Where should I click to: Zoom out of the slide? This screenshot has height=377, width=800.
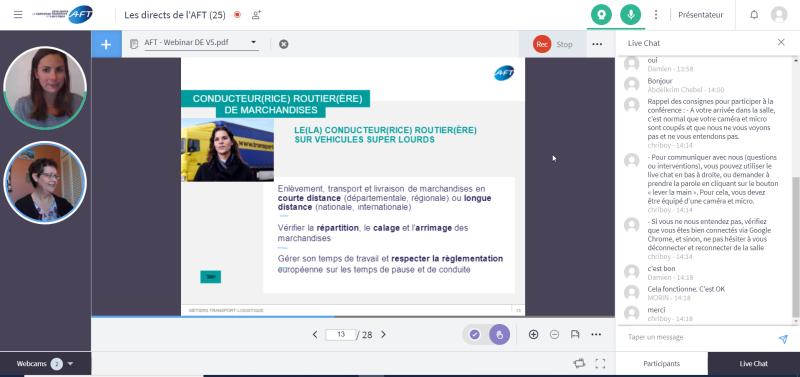pos(555,335)
